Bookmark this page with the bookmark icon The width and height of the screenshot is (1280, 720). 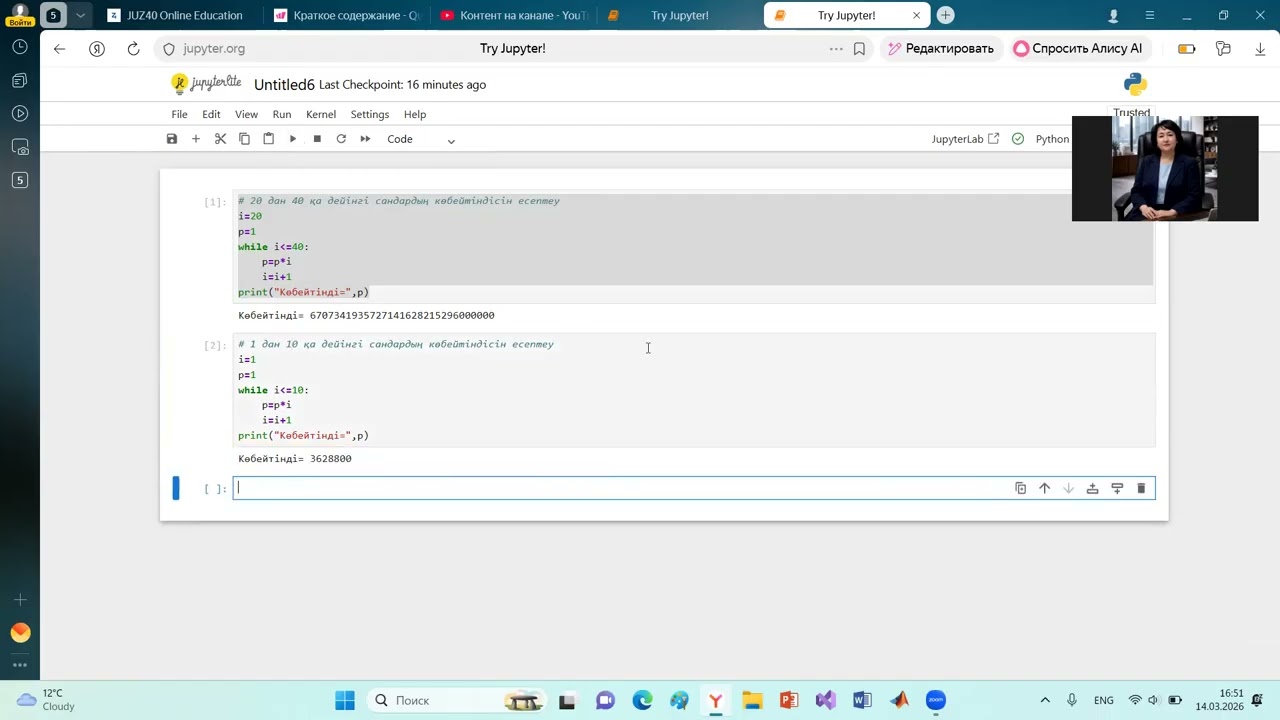tap(859, 49)
